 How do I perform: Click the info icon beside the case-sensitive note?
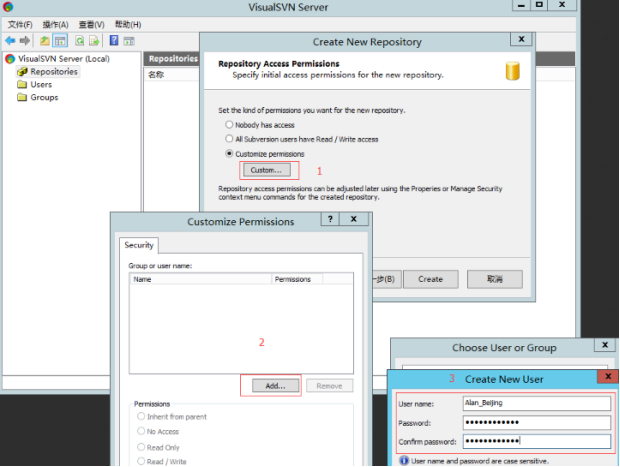404,461
